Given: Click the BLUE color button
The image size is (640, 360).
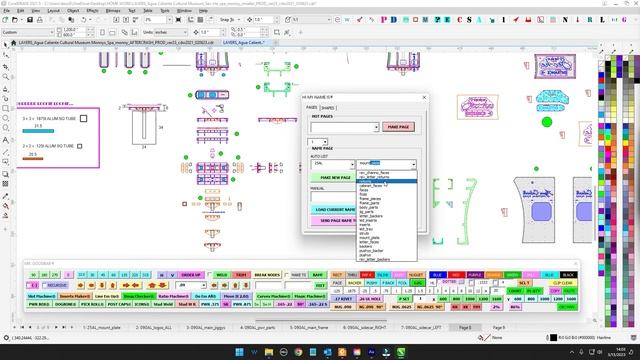Looking at the screenshot, I should pyautogui.click(x=437, y=275).
